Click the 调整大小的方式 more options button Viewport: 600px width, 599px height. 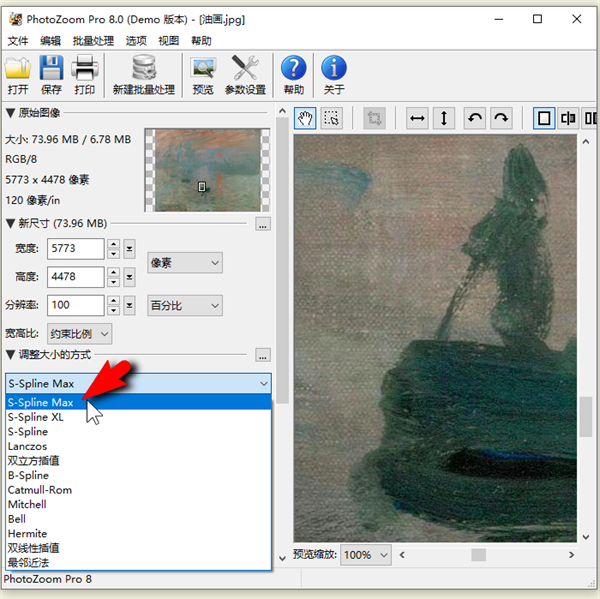(263, 355)
